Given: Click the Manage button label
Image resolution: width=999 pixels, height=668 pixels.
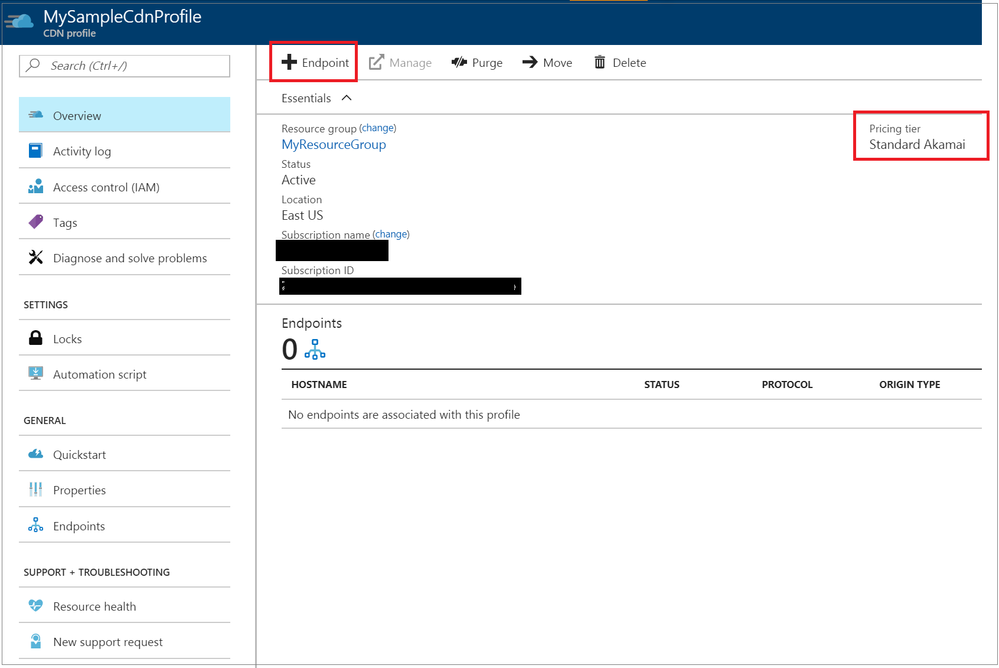Looking at the screenshot, I should 410,62.
